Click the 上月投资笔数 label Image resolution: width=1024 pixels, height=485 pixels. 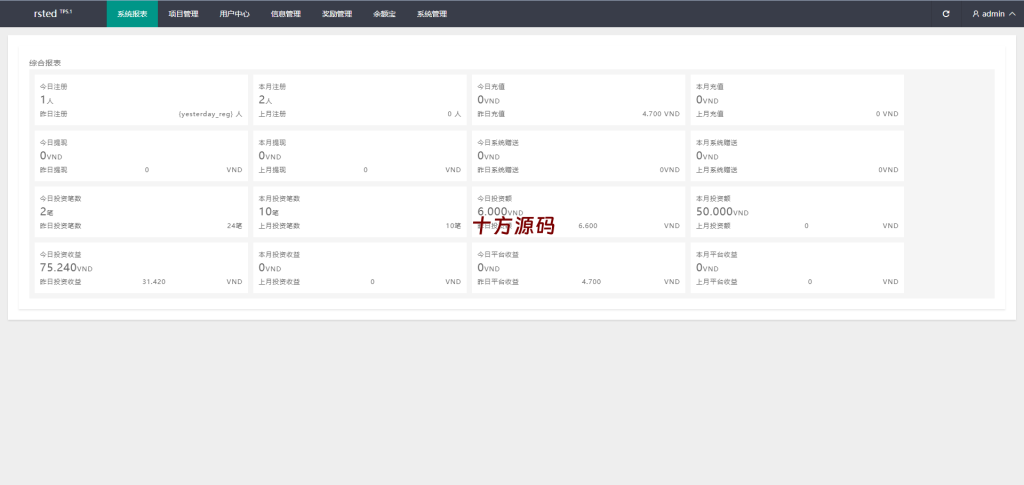click(279, 227)
